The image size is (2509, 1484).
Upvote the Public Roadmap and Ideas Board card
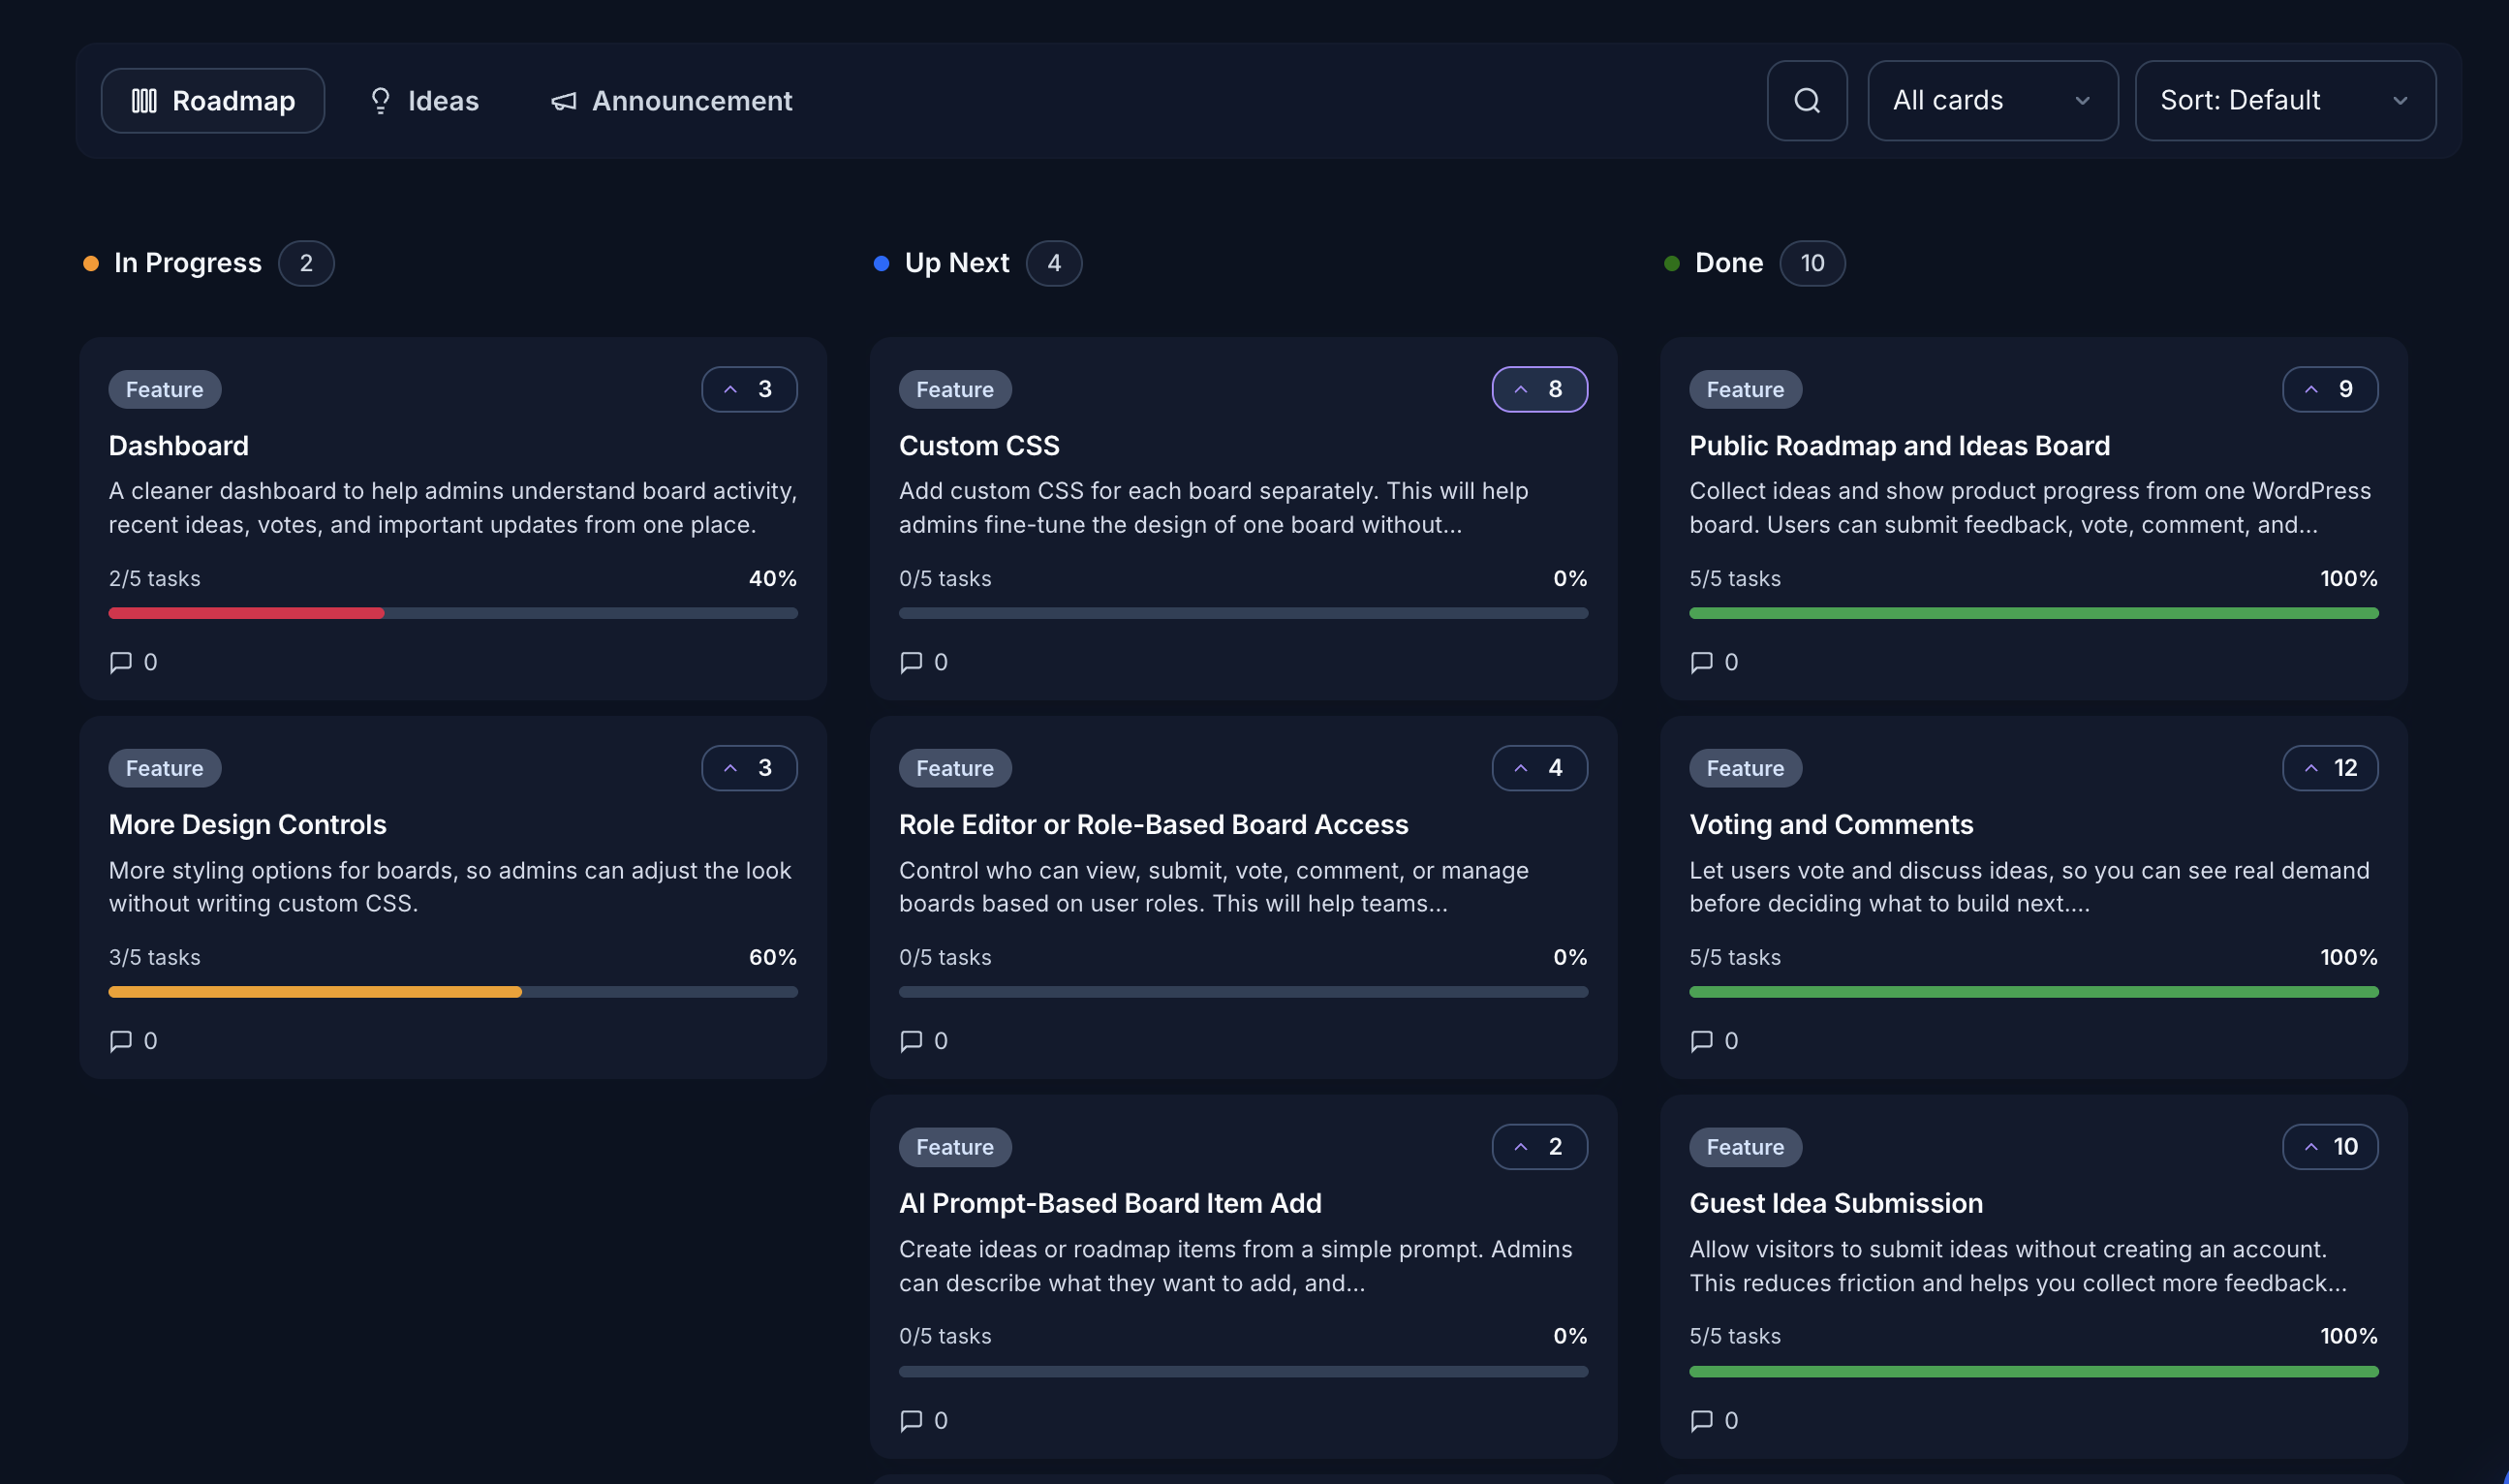2330,389
